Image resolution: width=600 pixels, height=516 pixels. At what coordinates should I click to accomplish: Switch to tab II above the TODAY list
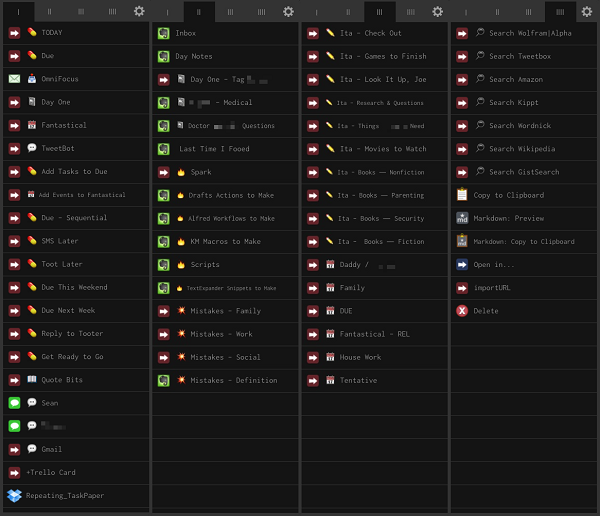coord(50,11)
